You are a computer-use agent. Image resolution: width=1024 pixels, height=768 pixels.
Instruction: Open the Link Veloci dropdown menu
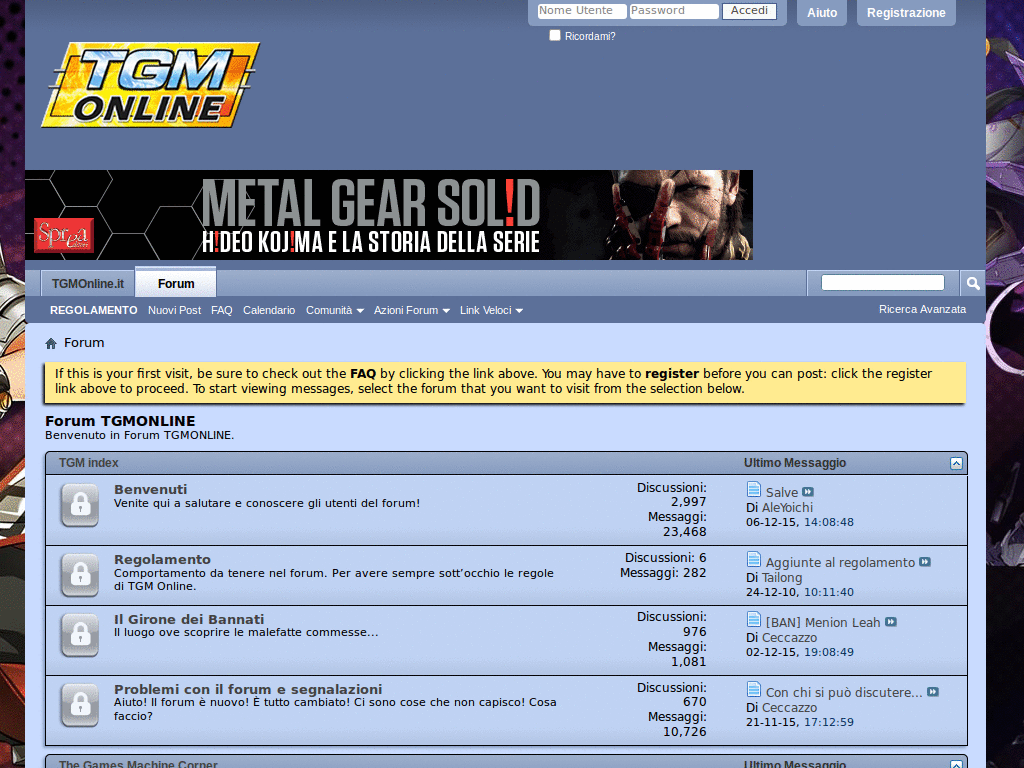pos(491,310)
